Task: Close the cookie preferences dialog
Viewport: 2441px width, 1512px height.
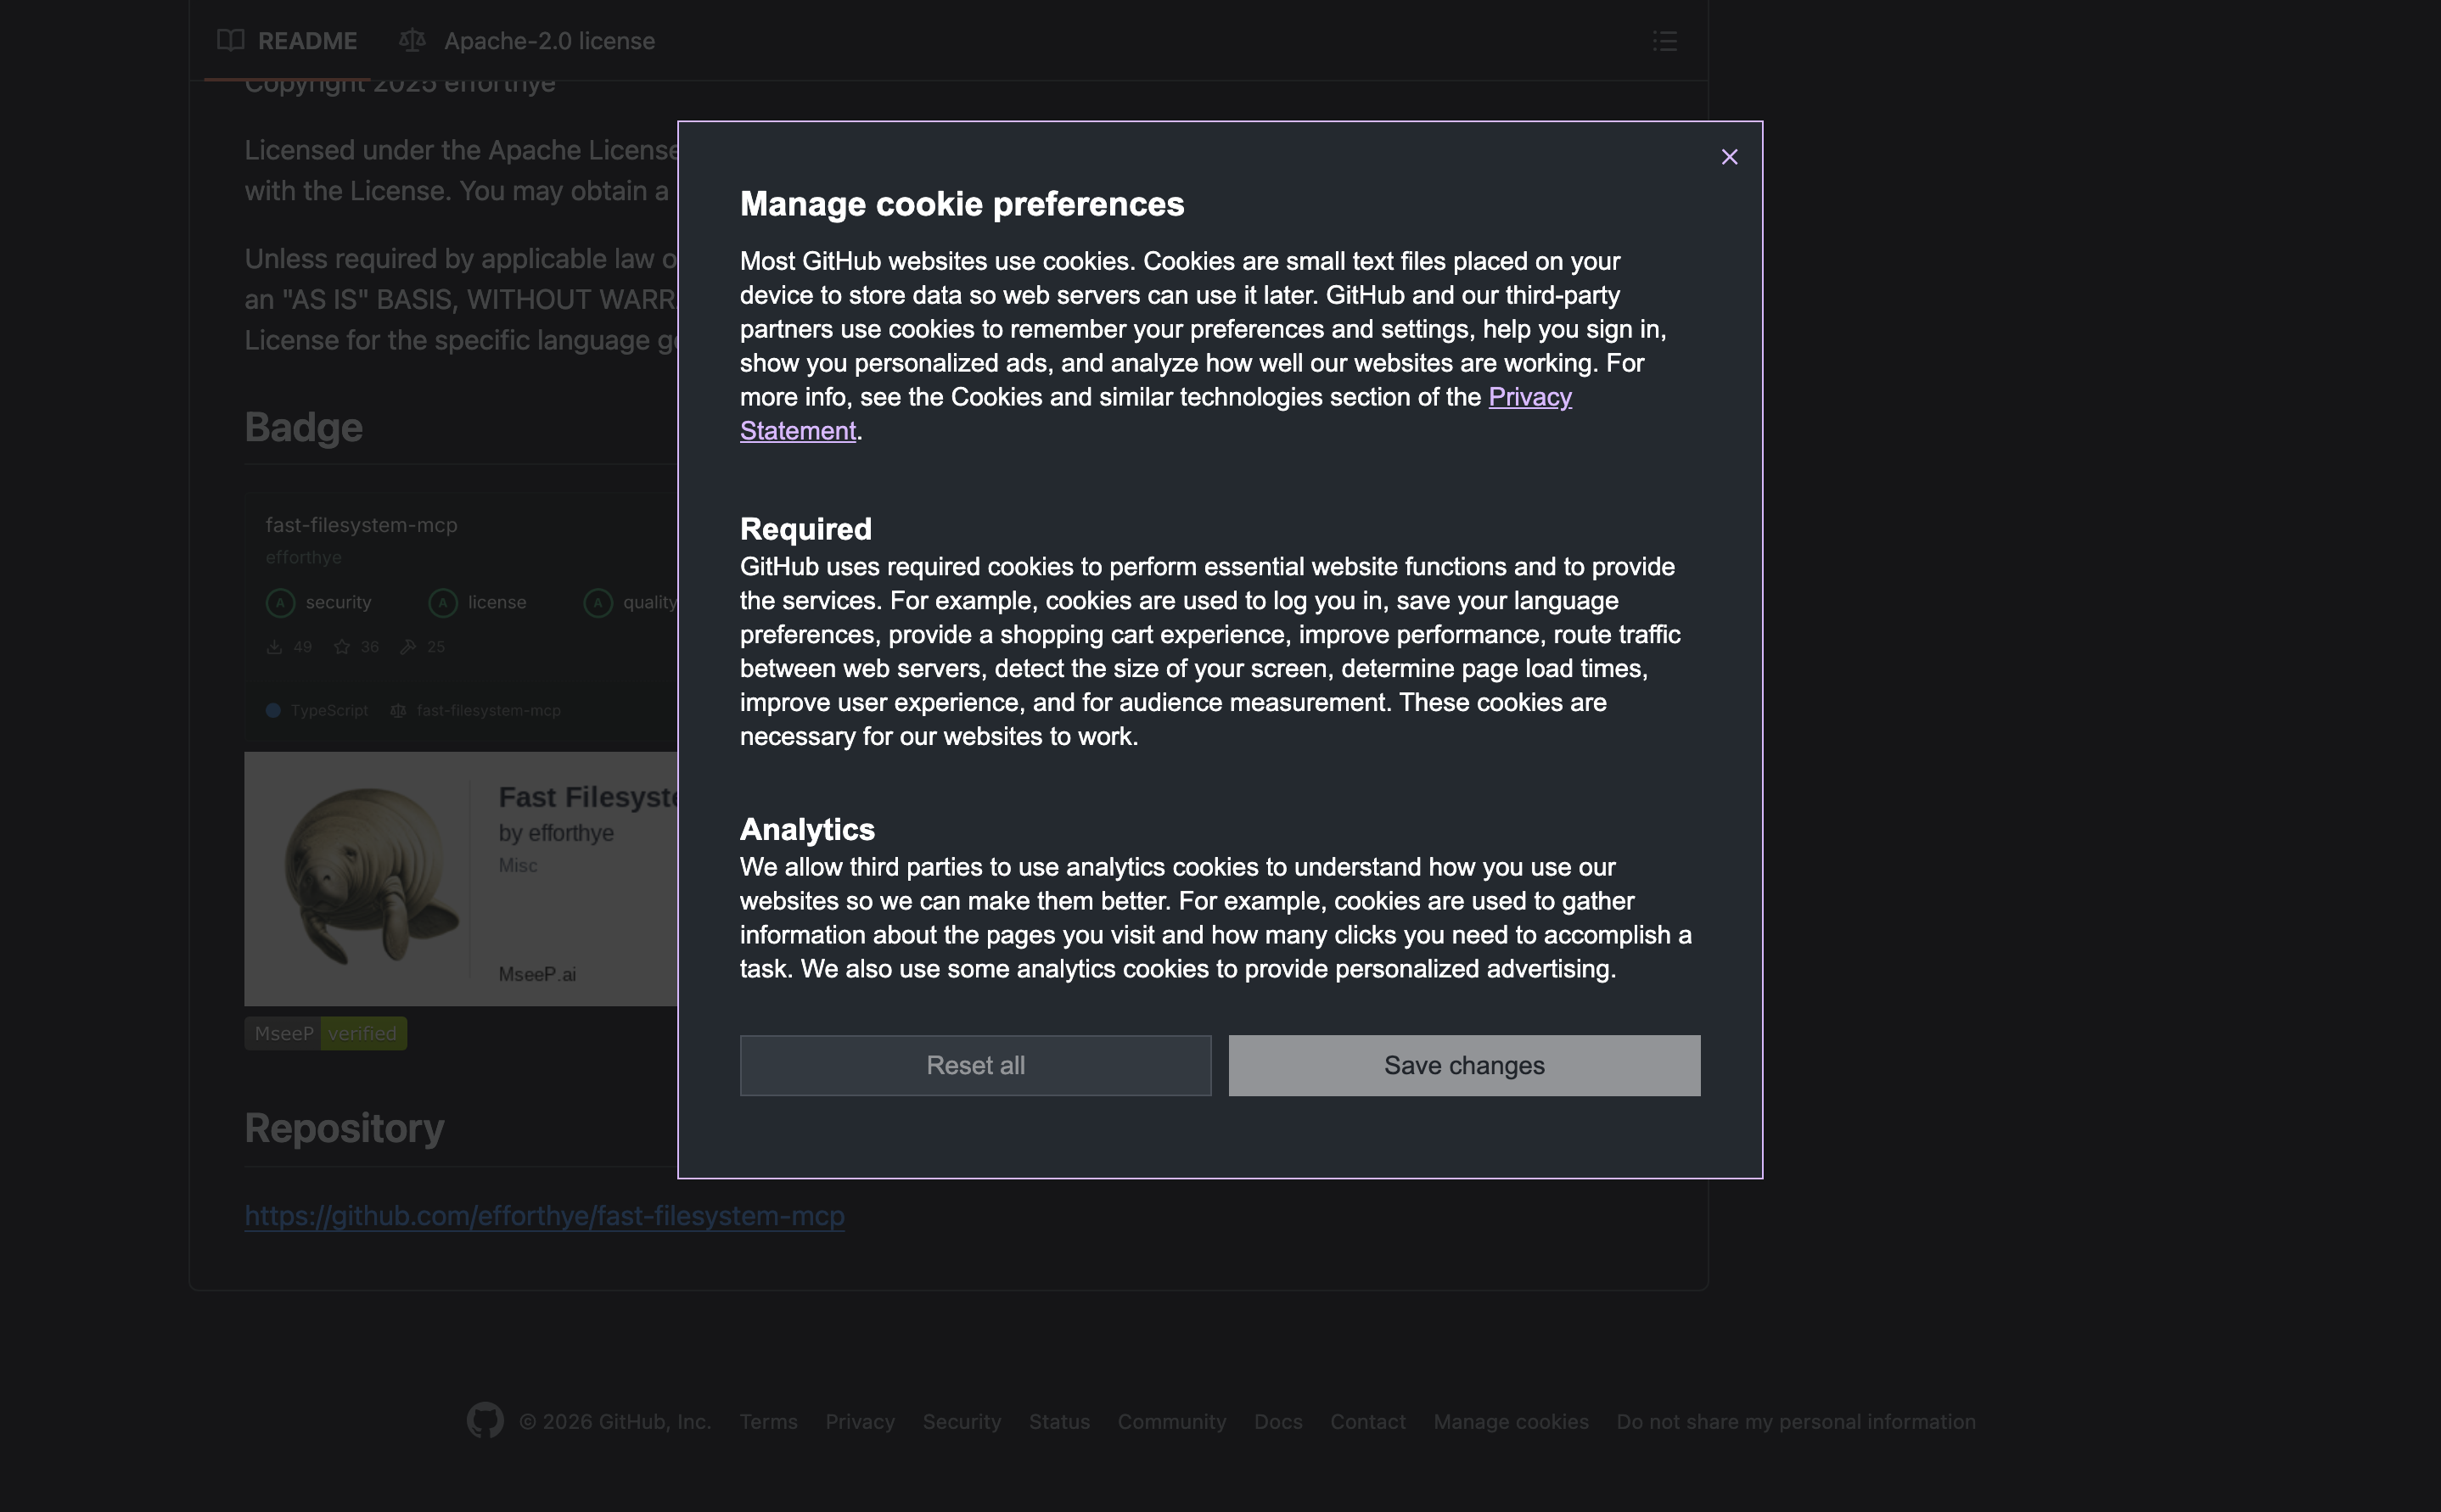Action: tap(1729, 157)
